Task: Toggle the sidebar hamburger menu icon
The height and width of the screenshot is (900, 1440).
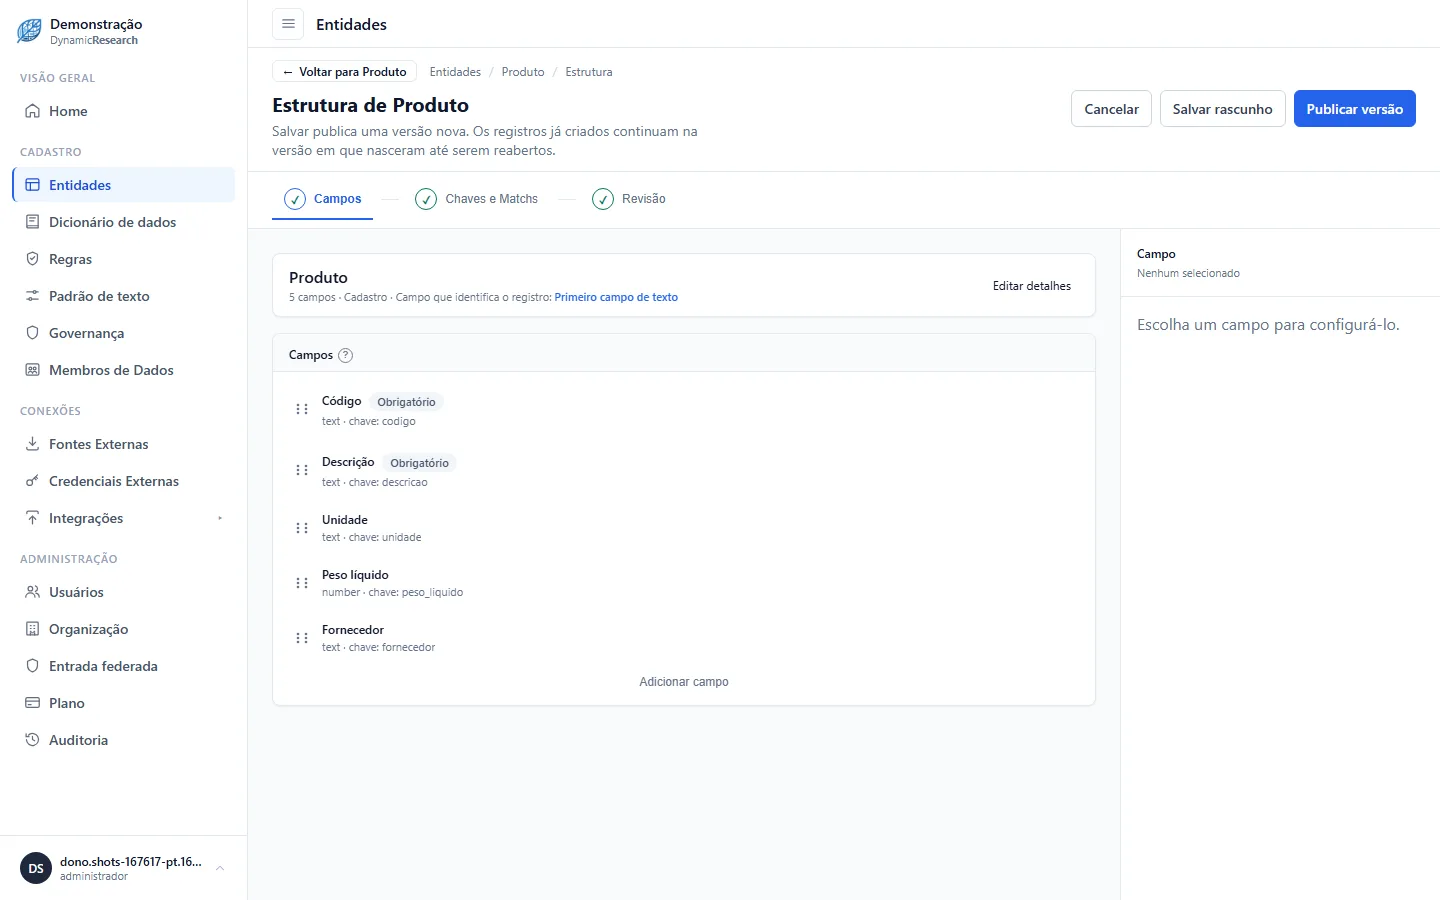Action: (x=288, y=24)
